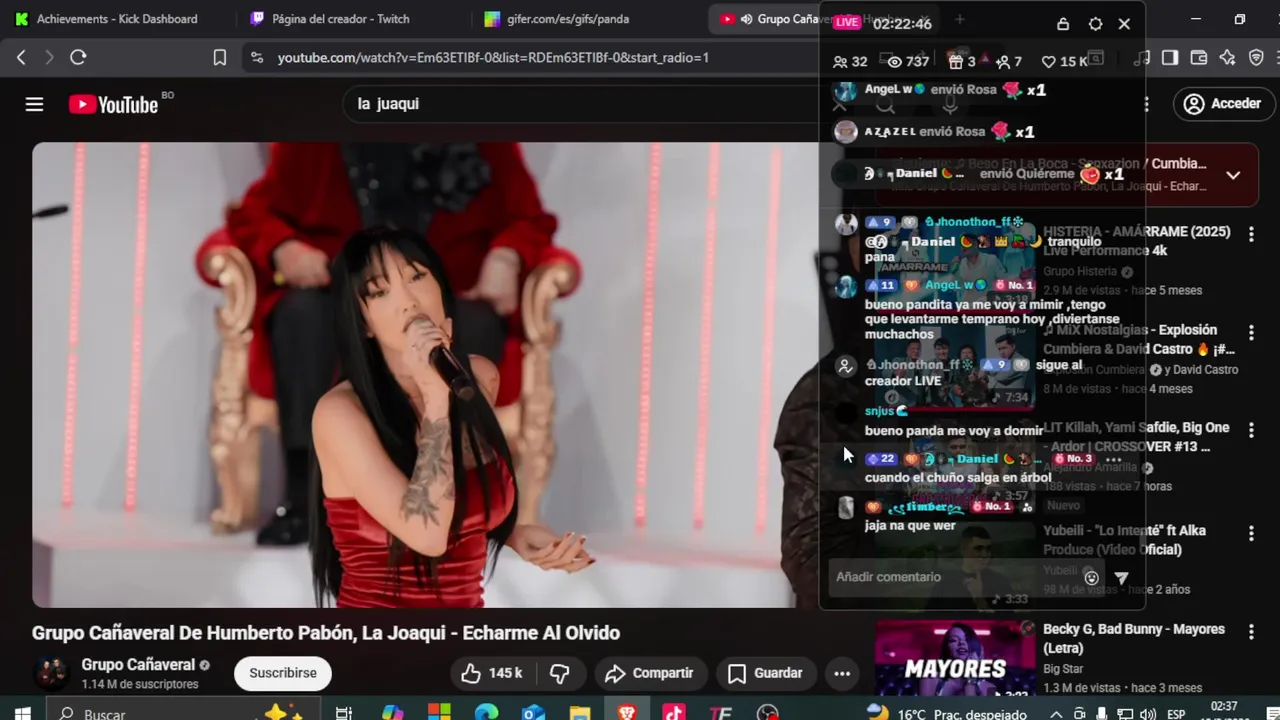Open options menu for LIT Killah video
The height and width of the screenshot is (720, 1280).
coord(1251,430)
